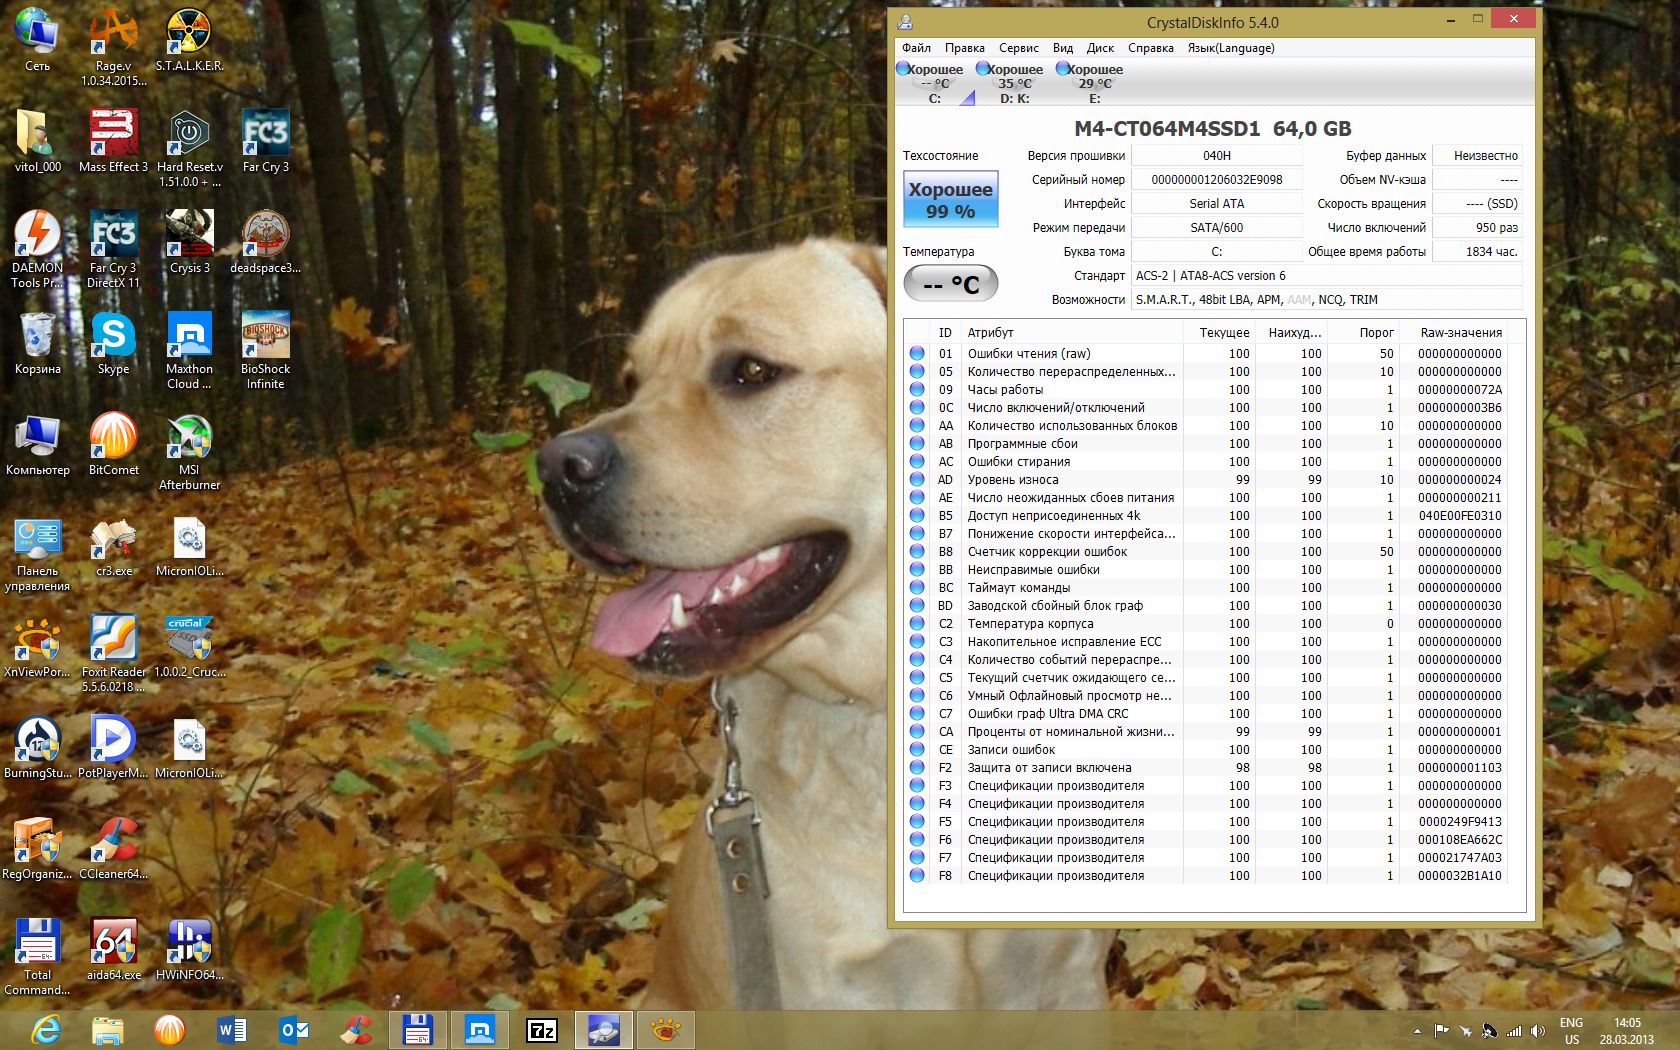Open the Диск menu
The width and height of the screenshot is (1680, 1050).
point(1100,48)
